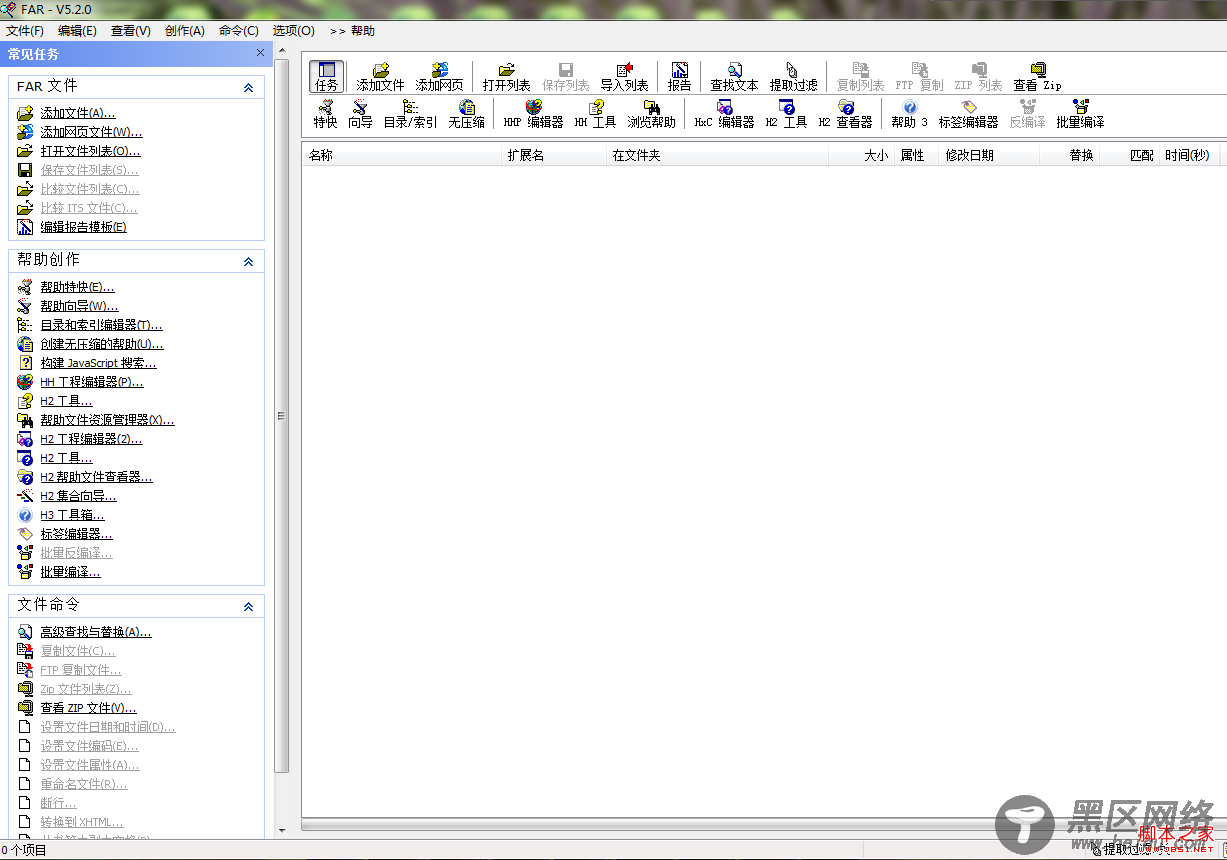The width and height of the screenshot is (1227, 860).
Task: Click 批量编译... link in sidebar
Action: coord(70,572)
